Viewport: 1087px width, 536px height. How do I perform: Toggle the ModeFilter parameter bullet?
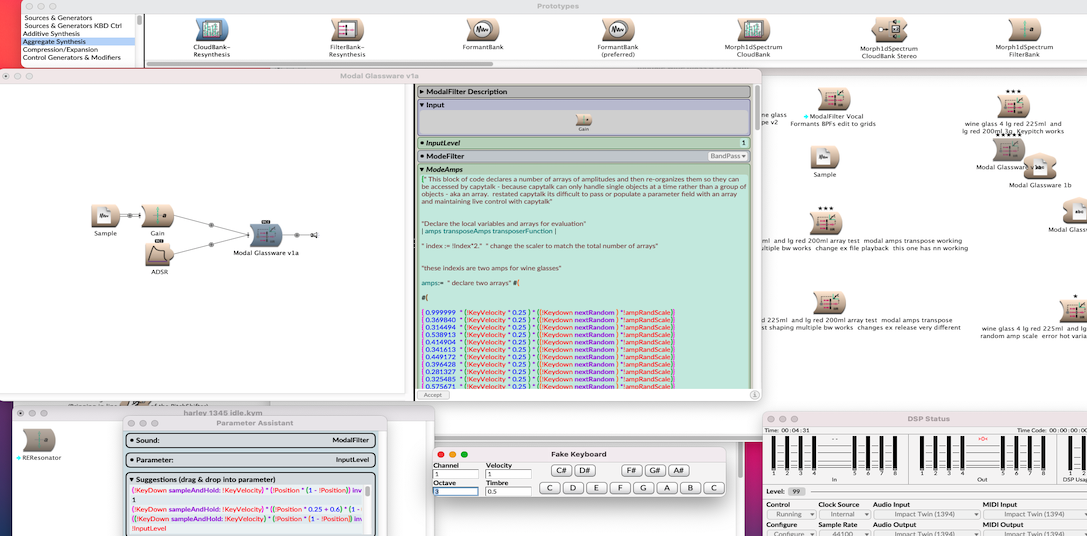(421, 157)
